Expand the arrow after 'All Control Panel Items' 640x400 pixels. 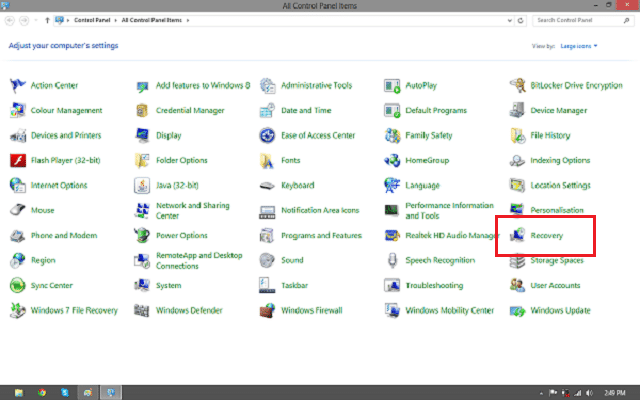(x=188, y=20)
